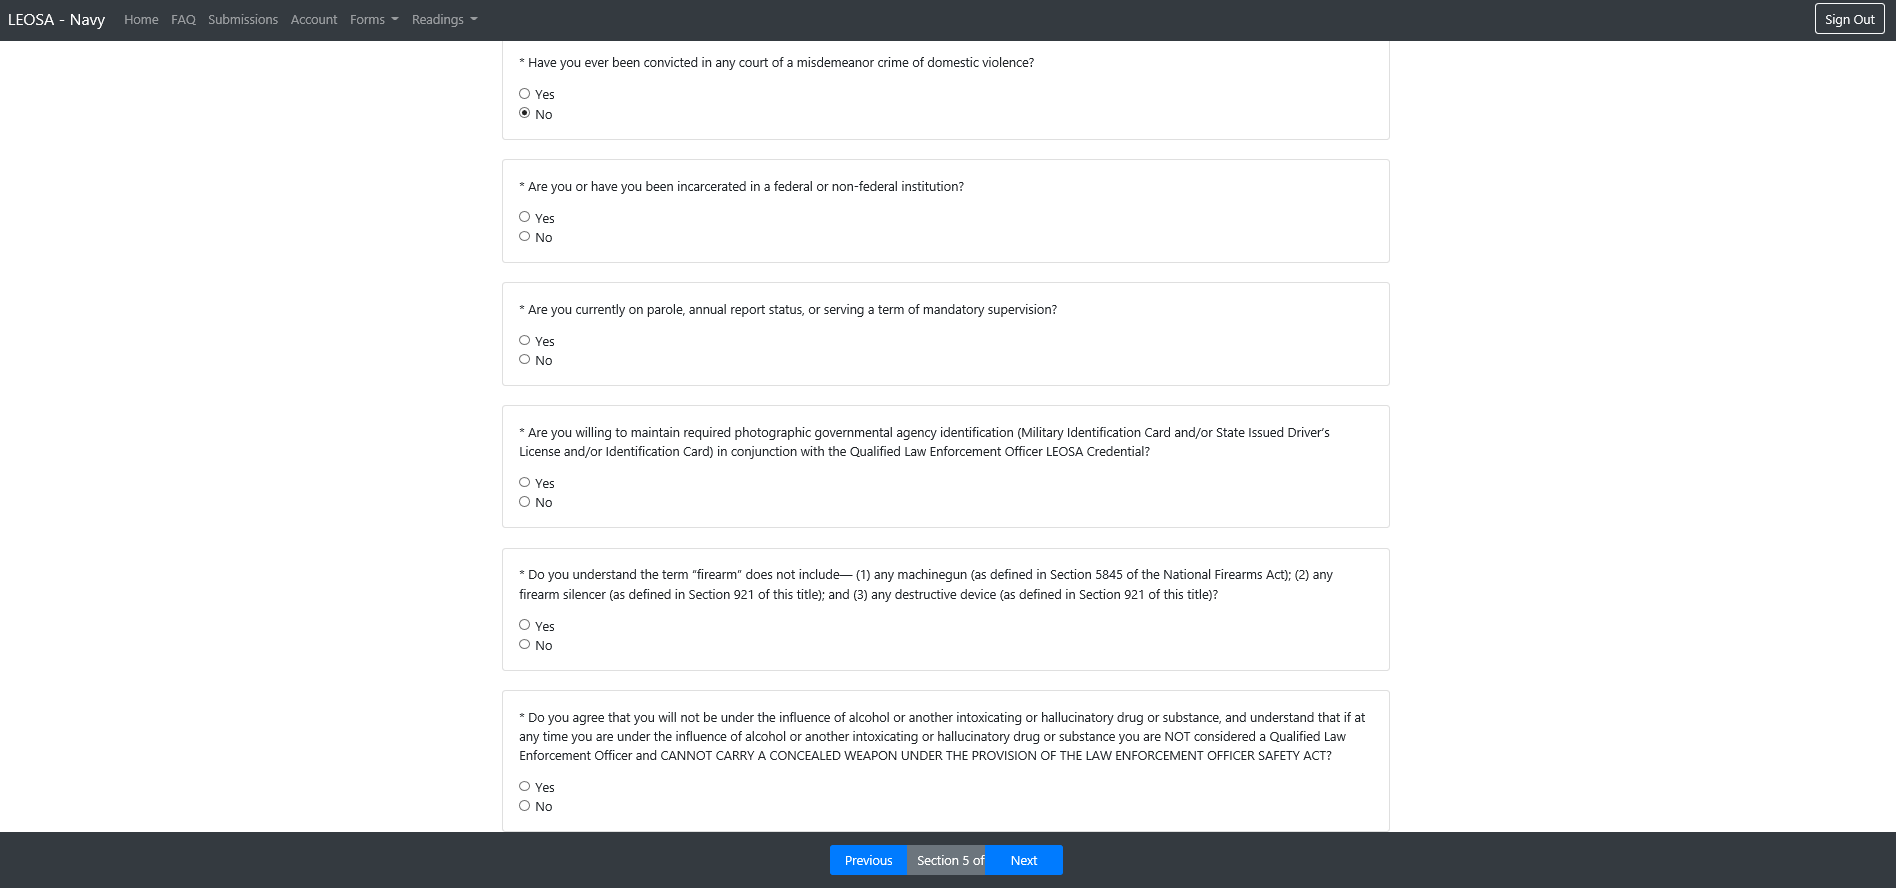Click the Sign Out button

(1849, 19)
